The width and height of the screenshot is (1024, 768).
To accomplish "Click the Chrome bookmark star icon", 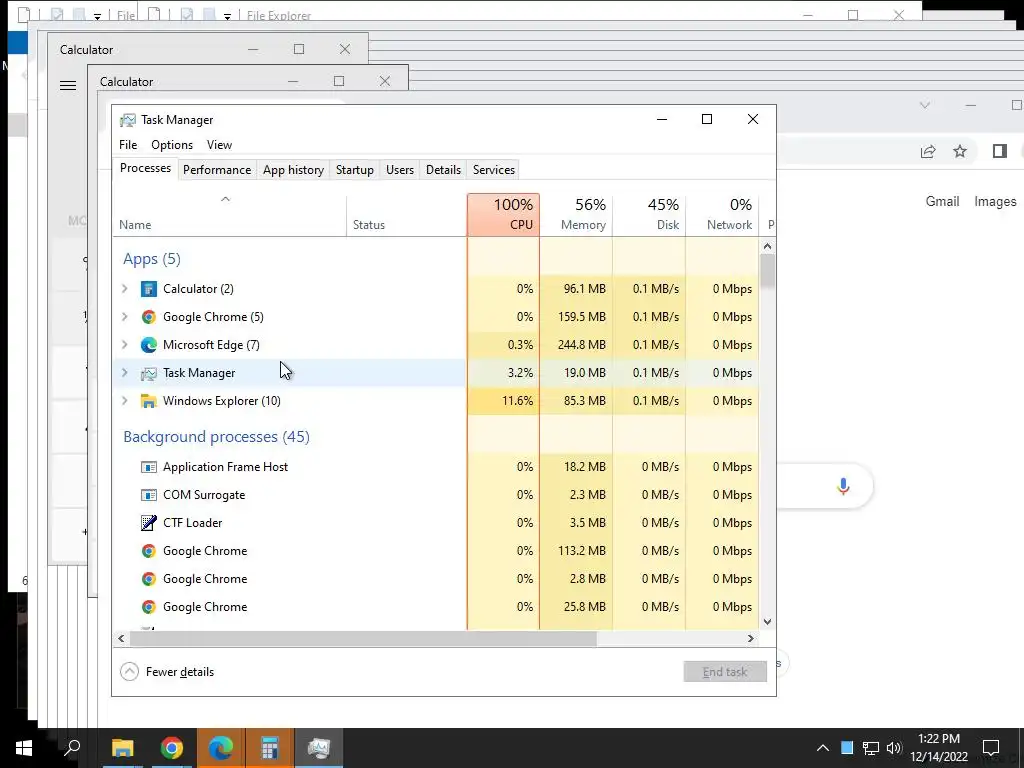I will [x=959, y=152].
